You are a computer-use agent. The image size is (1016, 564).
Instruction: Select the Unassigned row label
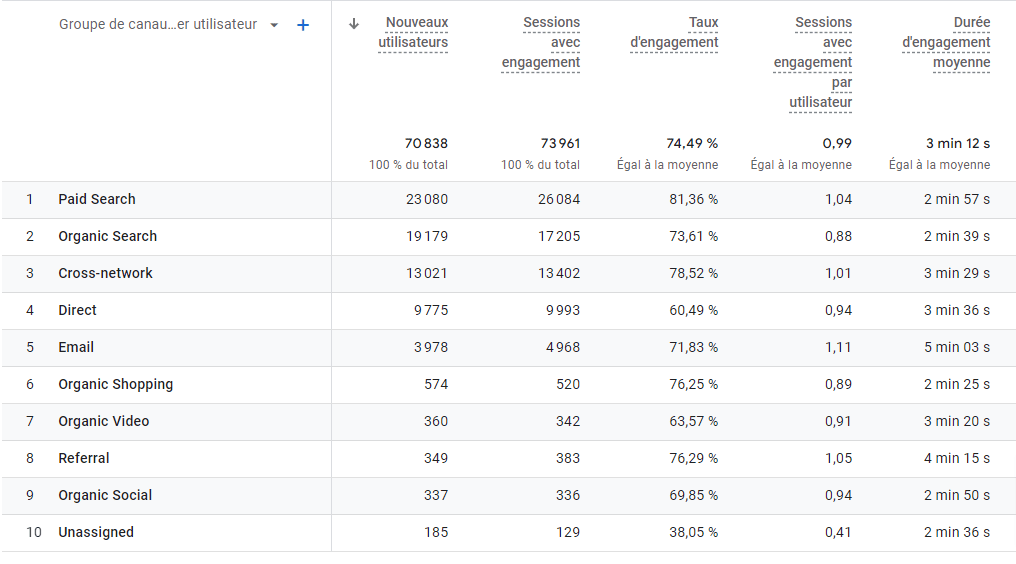pyautogui.click(x=96, y=532)
